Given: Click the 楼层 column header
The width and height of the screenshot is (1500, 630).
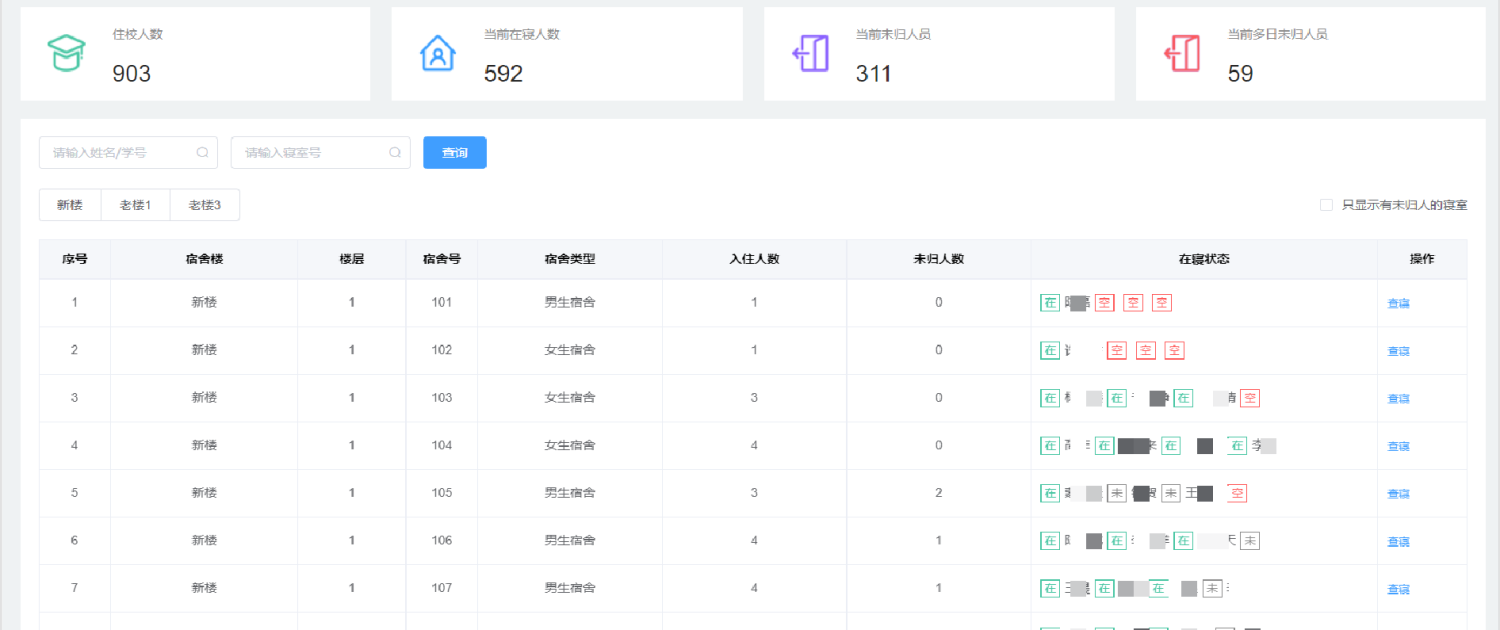Looking at the screenshot, I should click(x=352, y=259).
